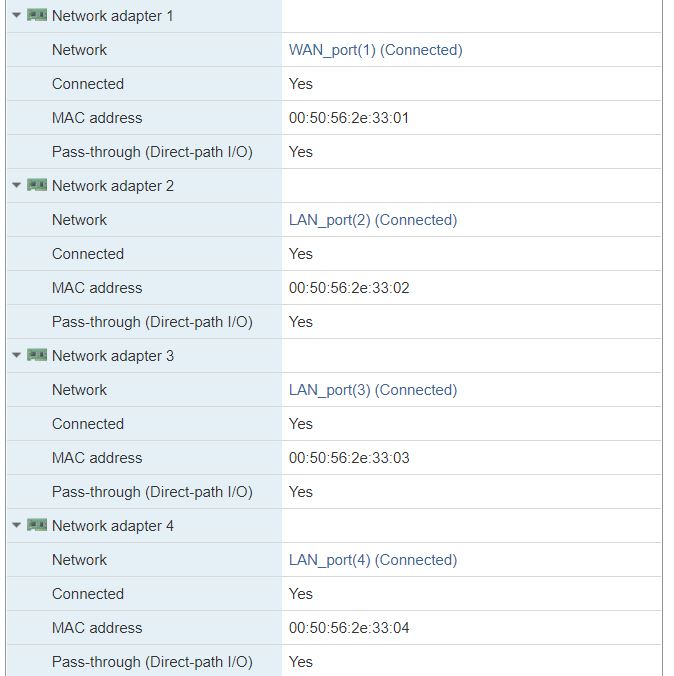Viewport: 674px width, 676px height.
Task: Select adapter 4 Connected status row
Action: pyautogui.click(x=334, y=594)
